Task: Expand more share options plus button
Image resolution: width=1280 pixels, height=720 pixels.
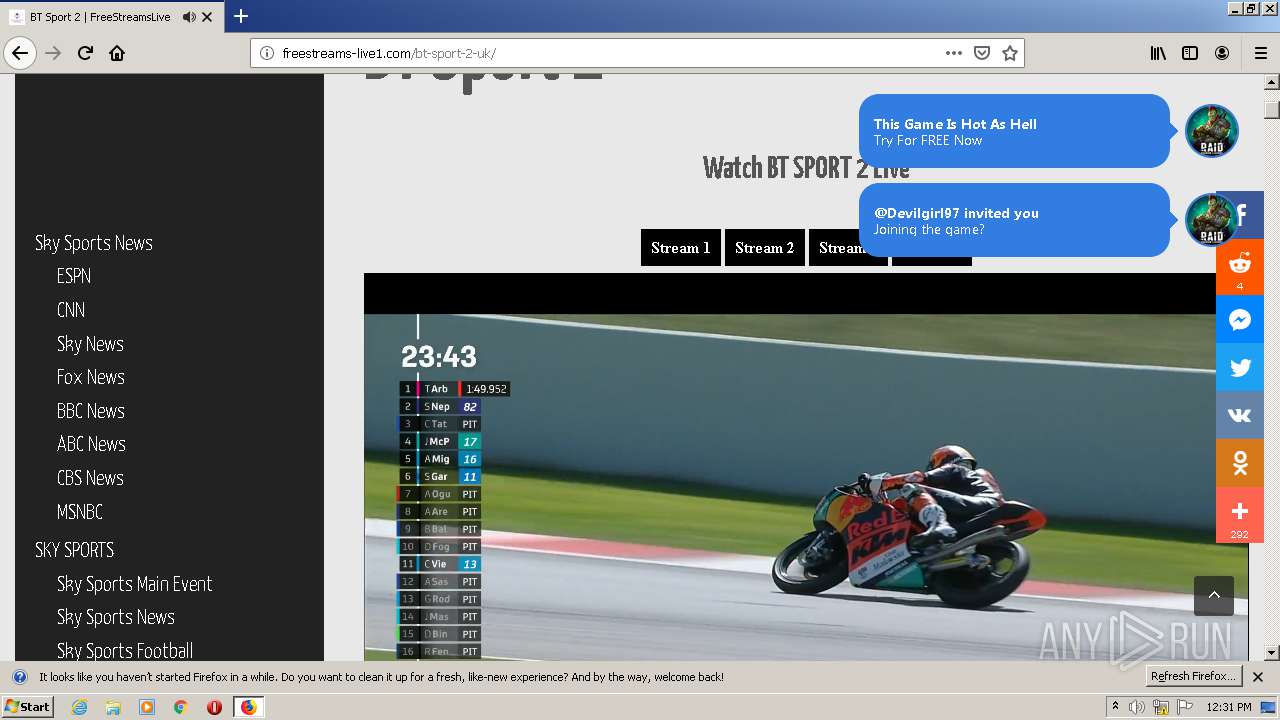Action: tap(1240, 514)
